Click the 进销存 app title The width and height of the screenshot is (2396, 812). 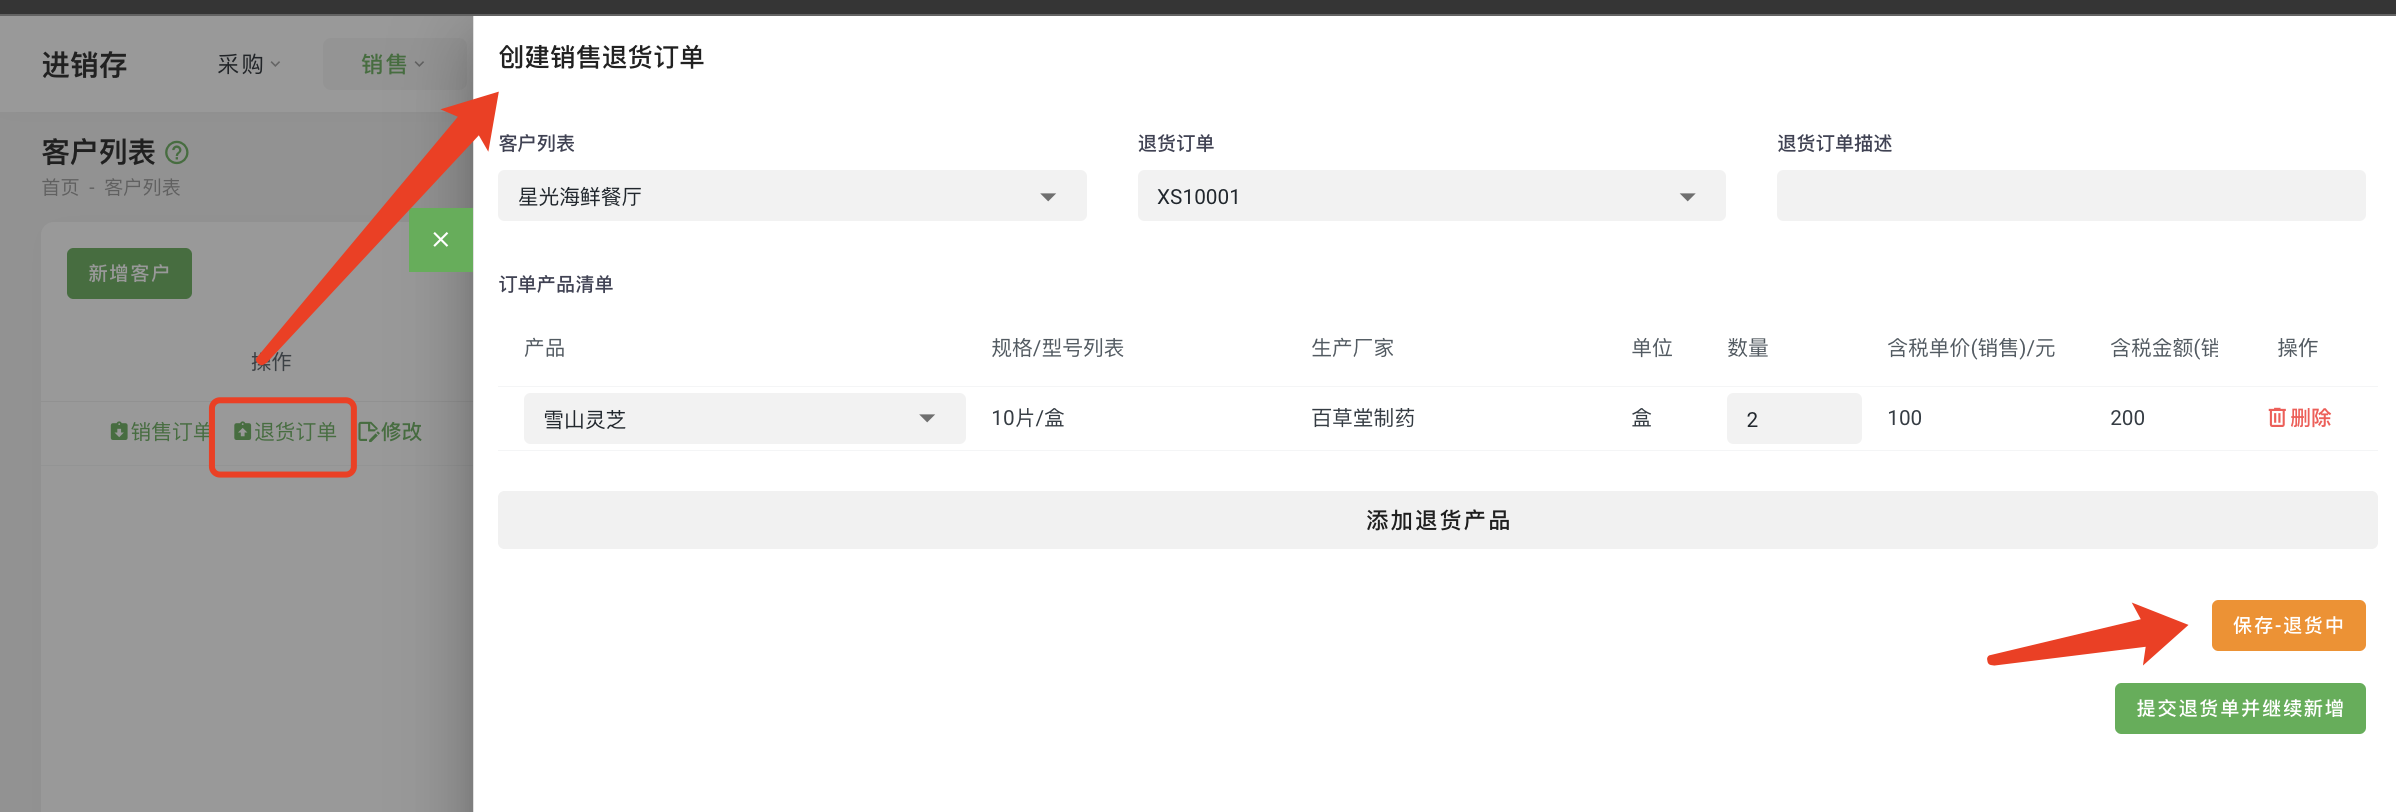click(84, 65)
